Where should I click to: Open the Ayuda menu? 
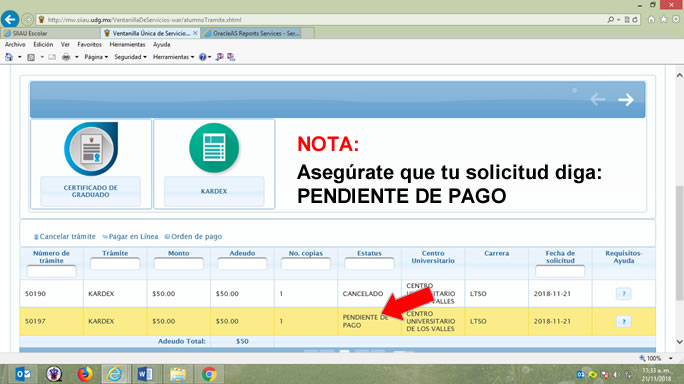pyautogui.click(x=161, y=45)
